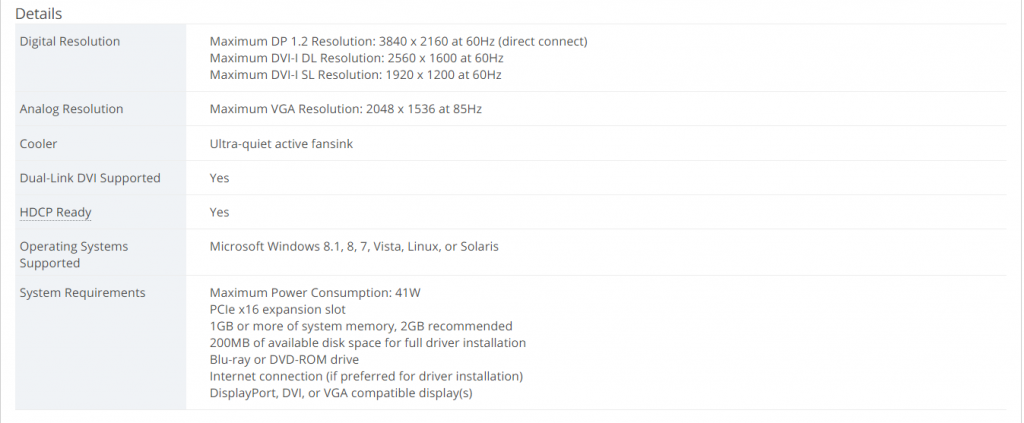The height and width of the screenshot is (423, 1024).
Task: Click the Microsoft Windows 8.1 operating systems text
Action: pyautogui.click(x=354, y=246)
